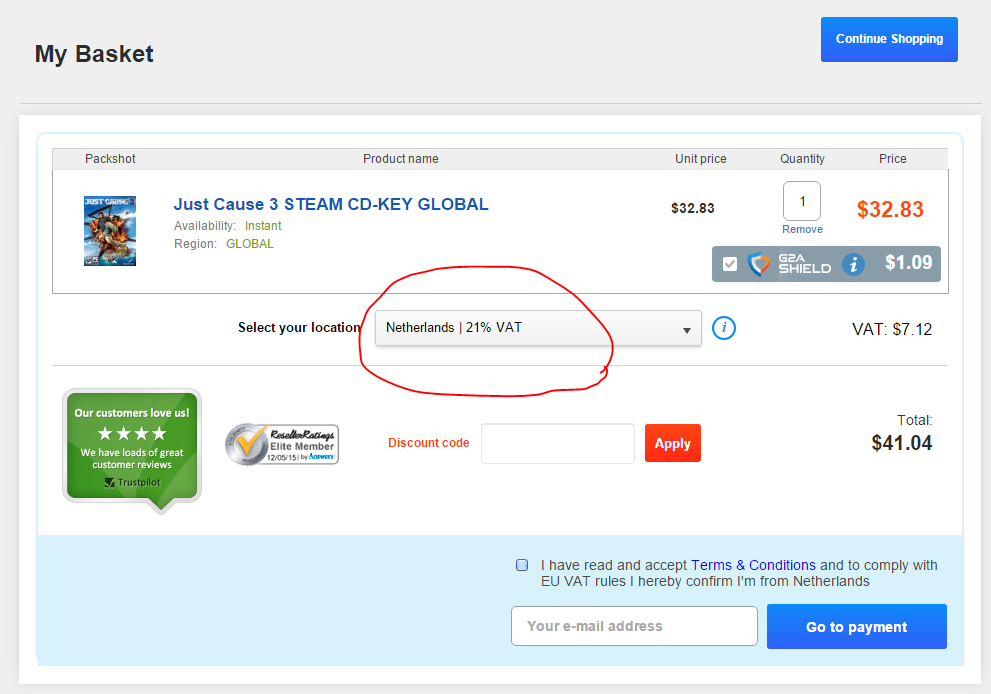Screen dimensions: 991x694
Task: Click the G2A Shield logo icon
Action: [762, 264]
